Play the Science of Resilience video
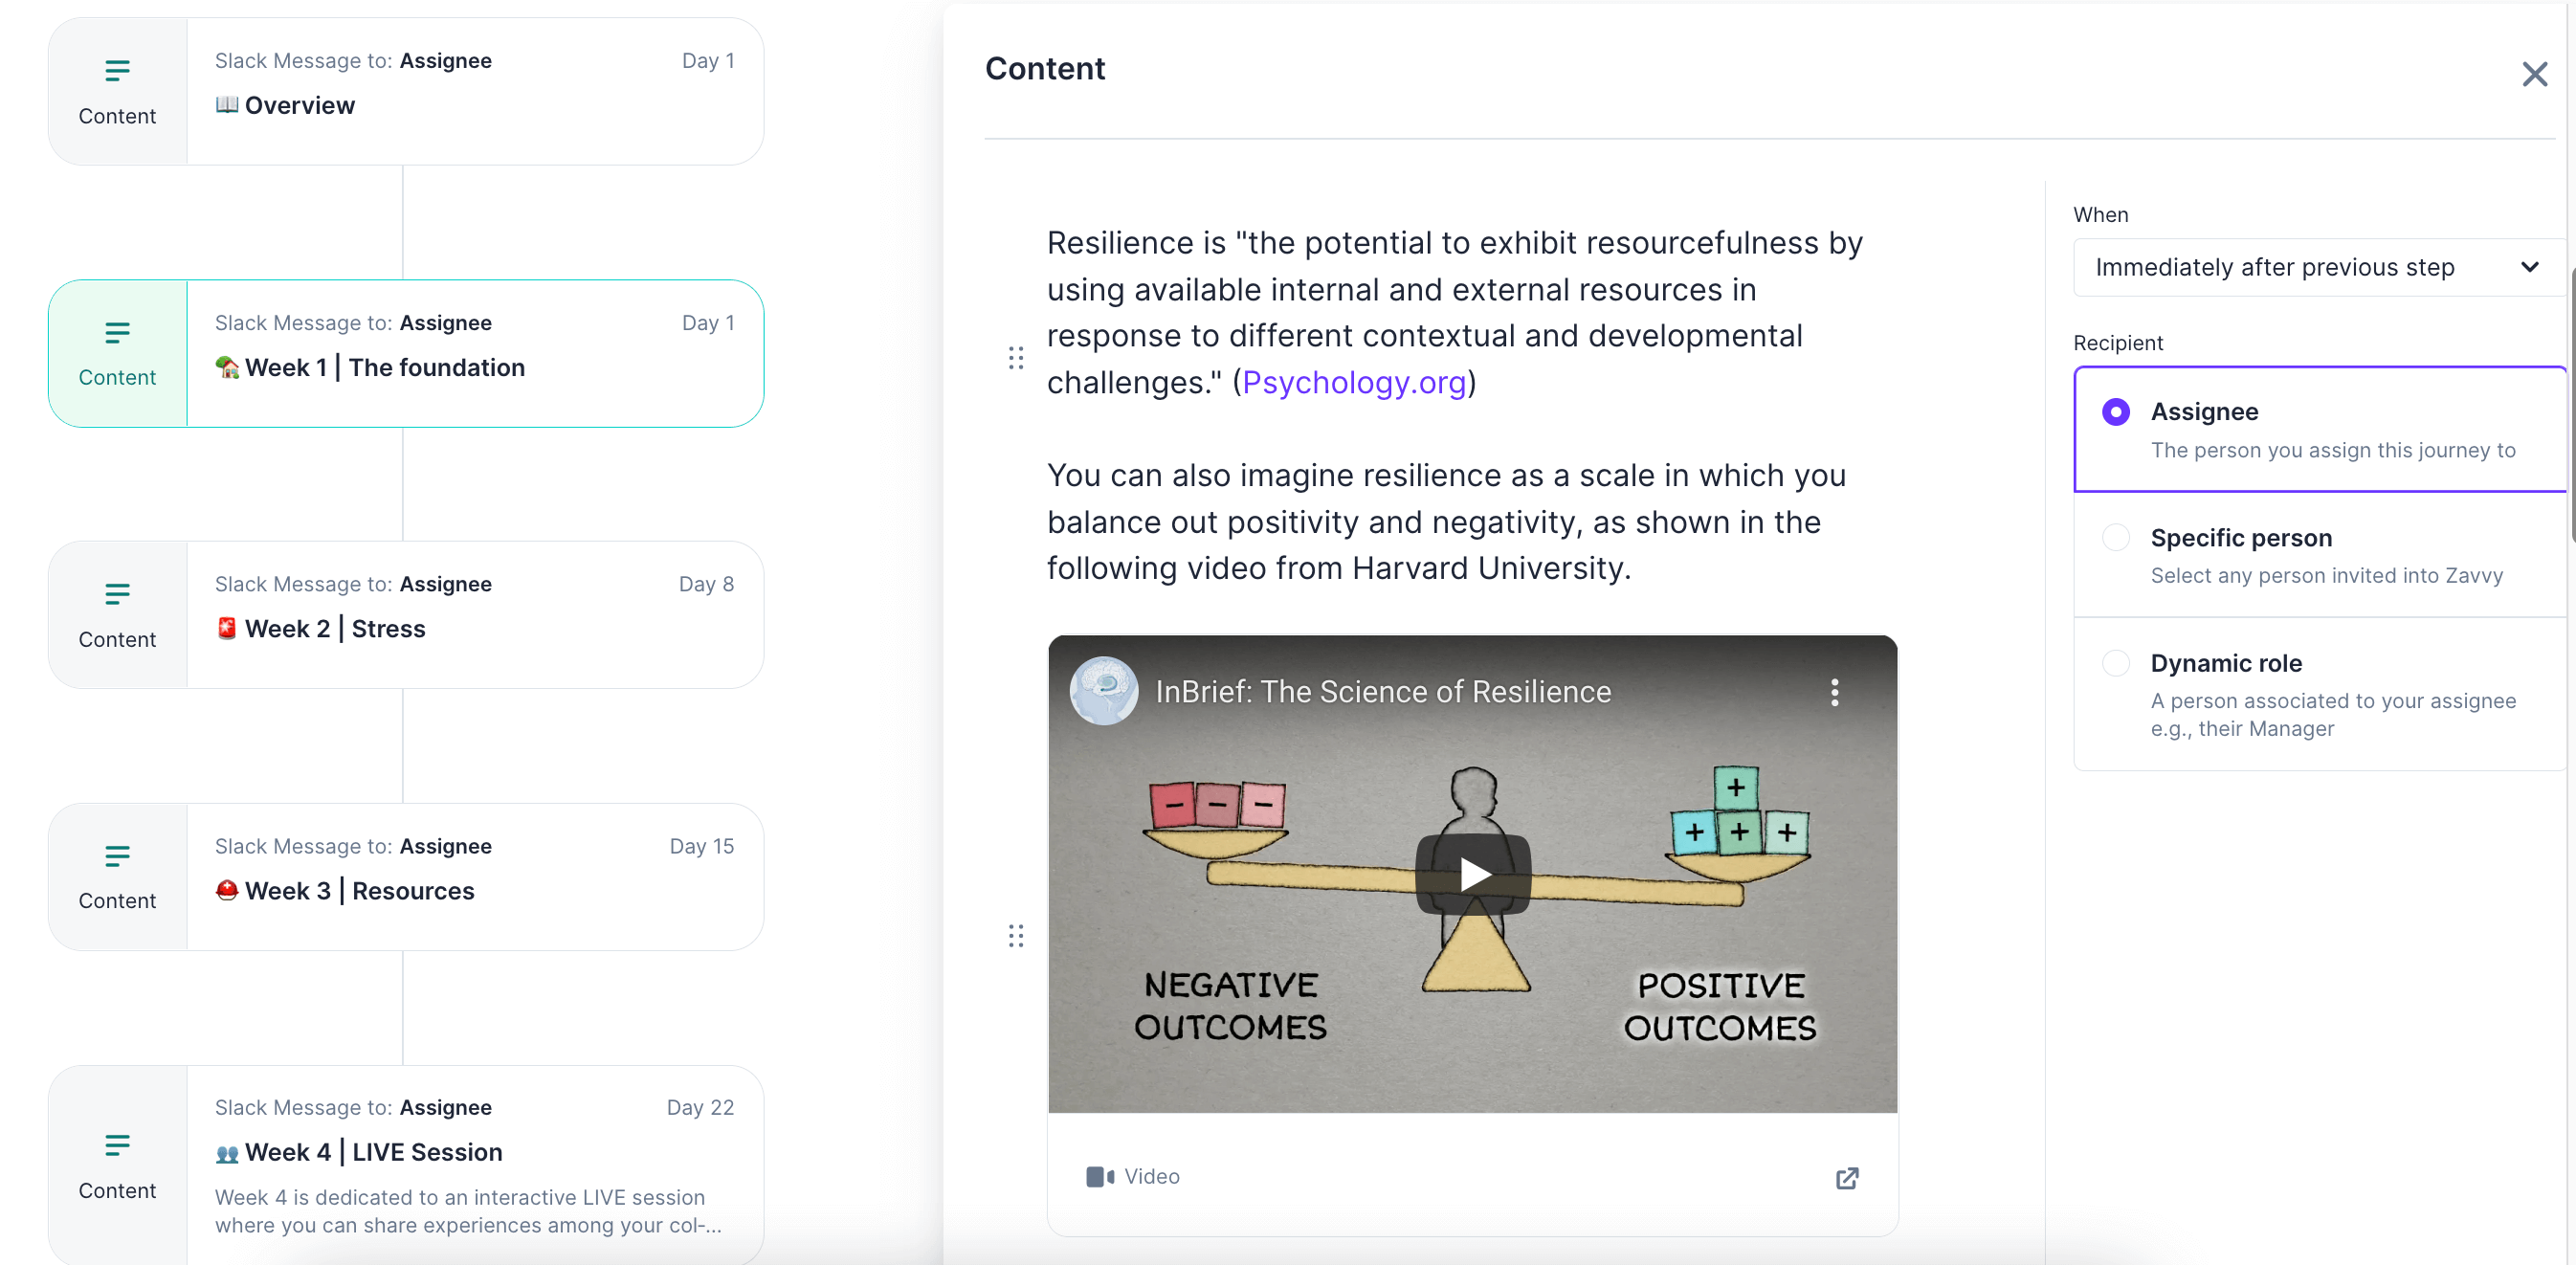Screen dimensions: 2576x1265 [x=1472, y=875]
